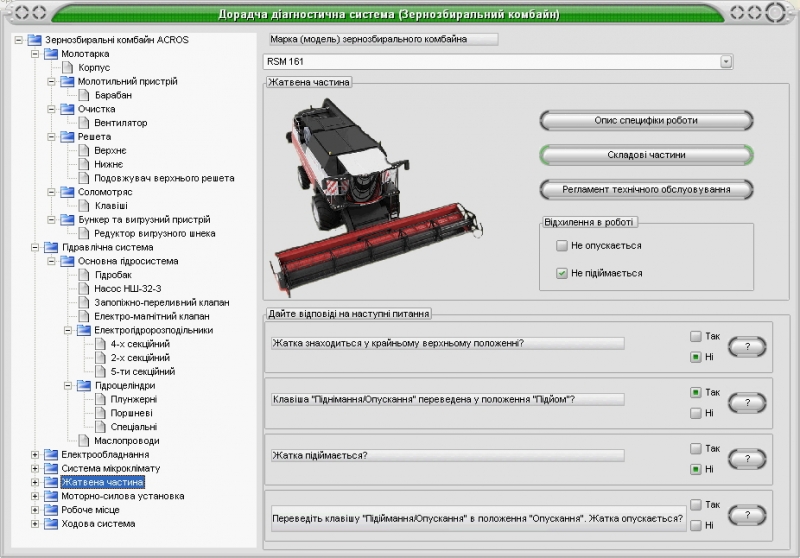Toggle Так for the 'Підйом' key question
This screenshot has height=558, width=800.
coord(695,392)
